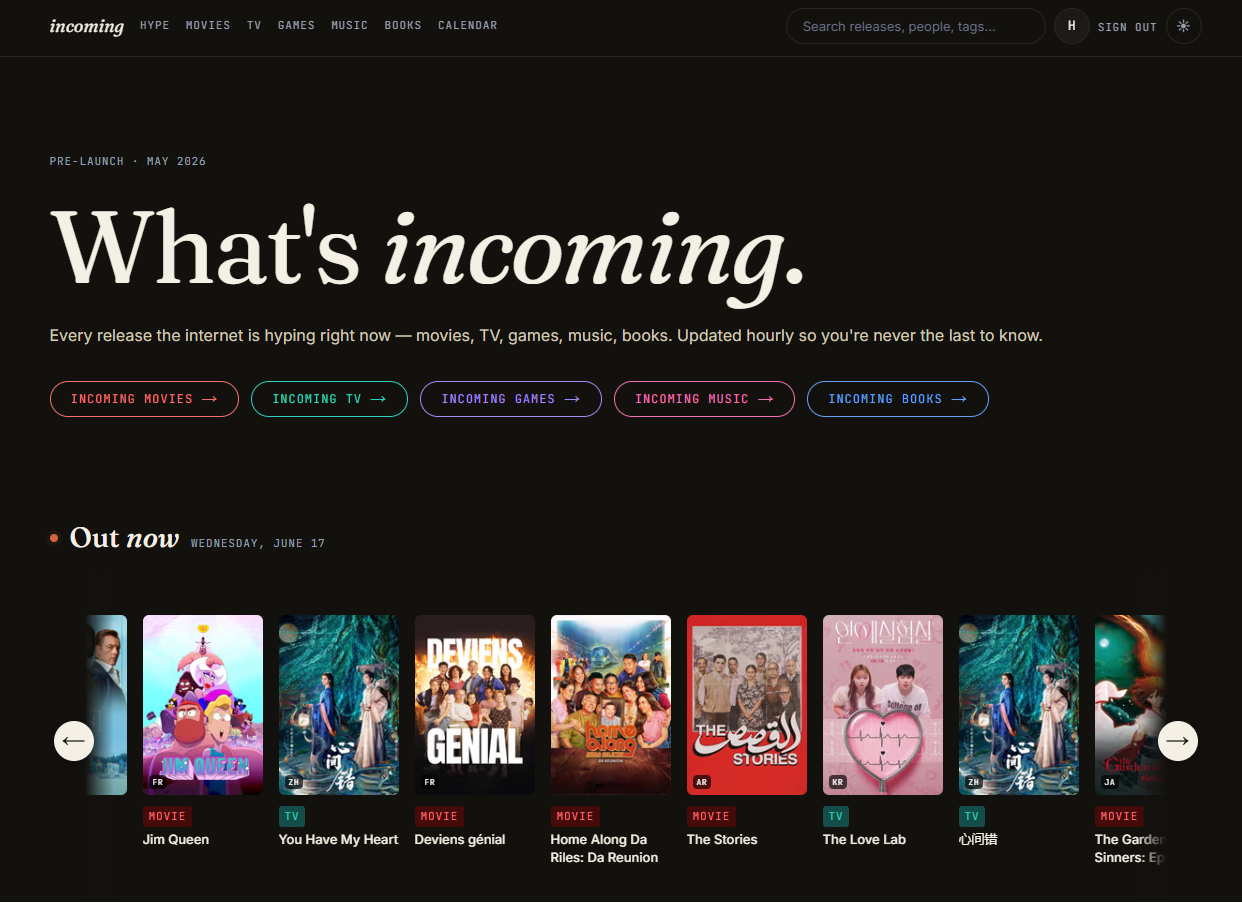Click the KR badge on The Love Lab poster
1242x903 pixels.
838,782
